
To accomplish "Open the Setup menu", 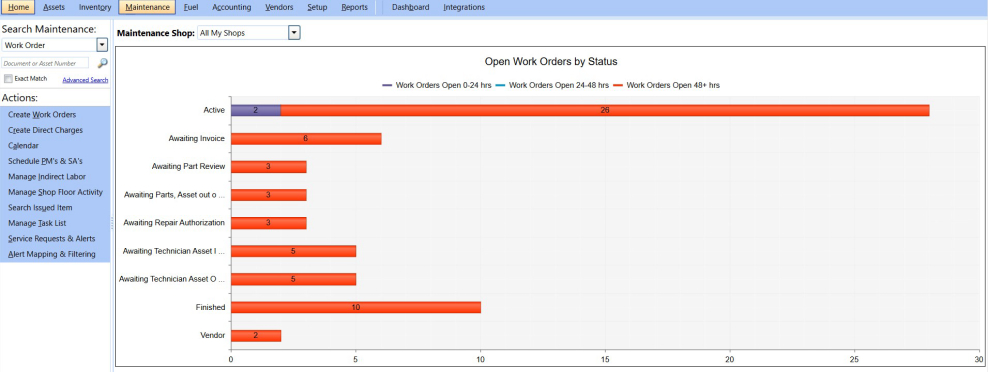I will pyautogui.click(x=317, y=8).
